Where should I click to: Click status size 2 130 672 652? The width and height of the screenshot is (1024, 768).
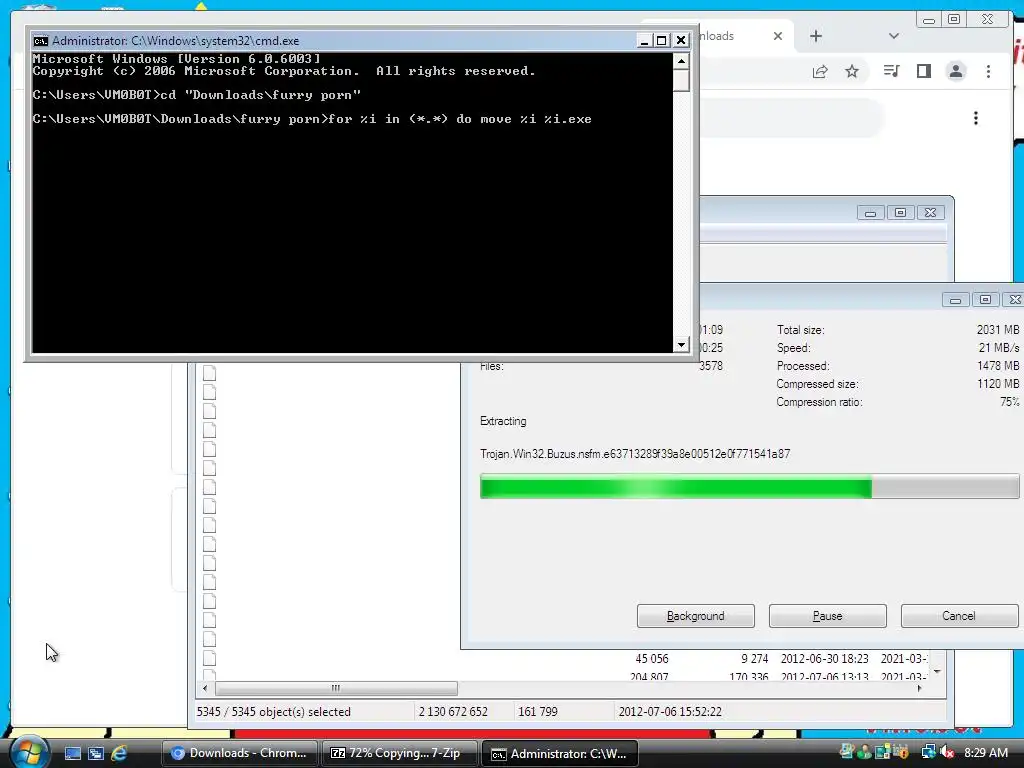click(453, 712)
